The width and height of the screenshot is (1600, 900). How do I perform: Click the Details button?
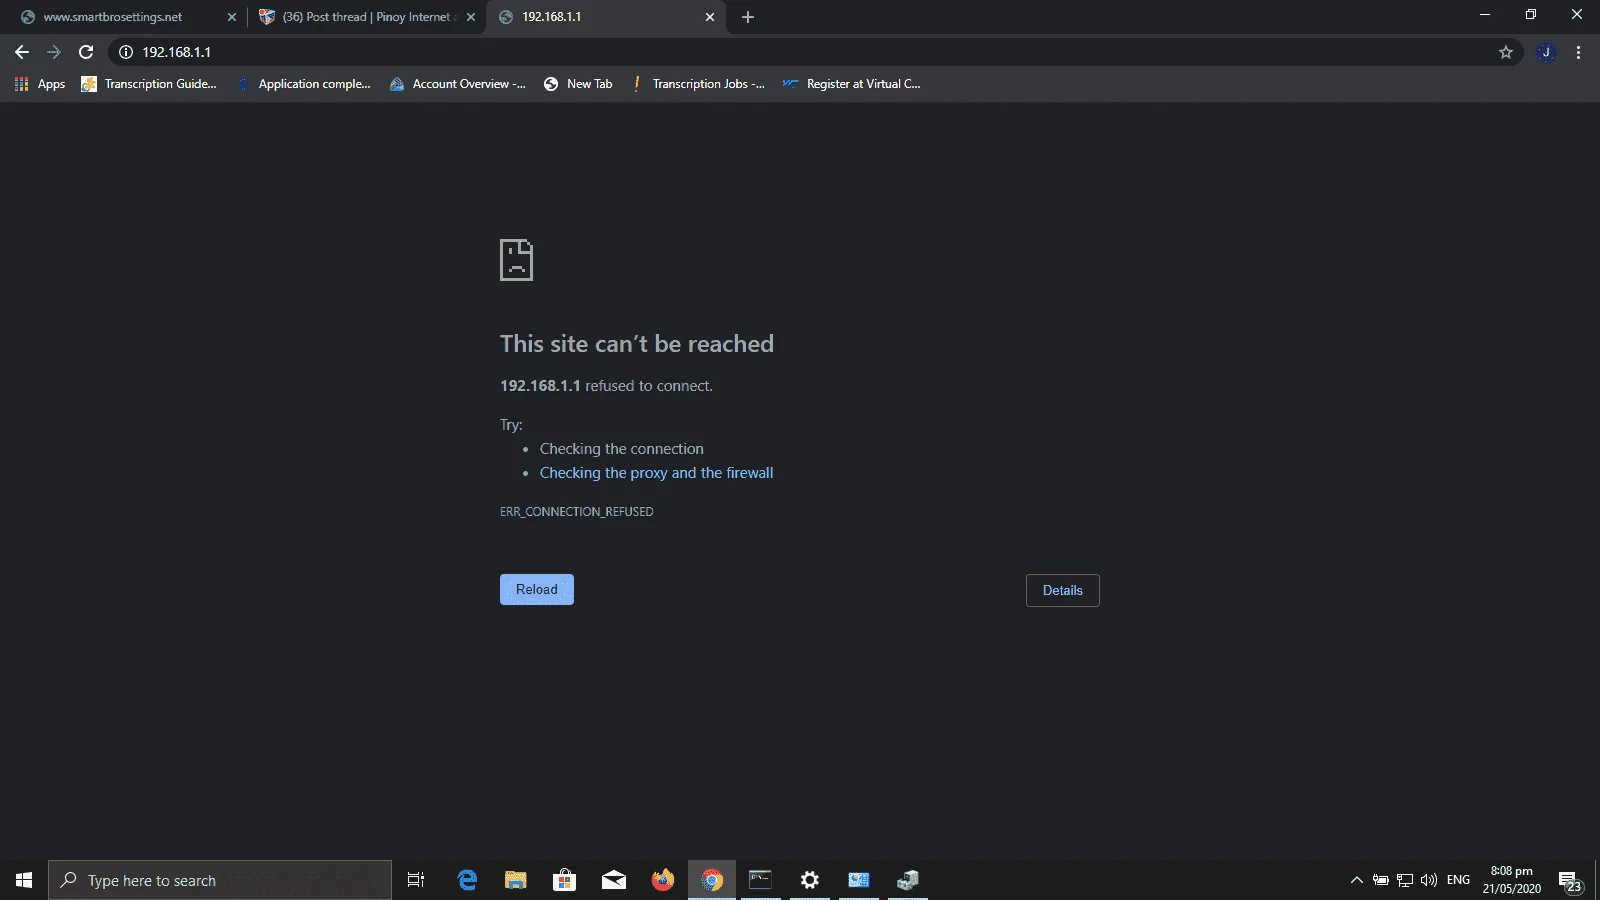tap(1063, 590)
